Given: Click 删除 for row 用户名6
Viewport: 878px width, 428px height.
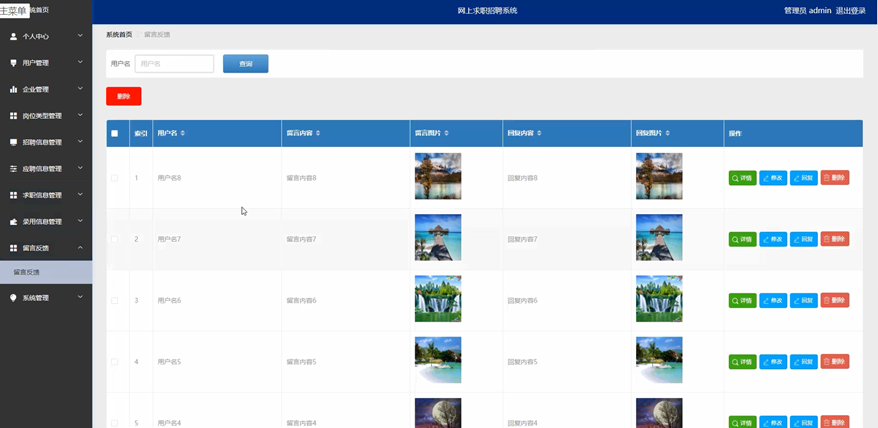Looking at the screenshot, I should pyautogui.click(x=835, y=300).
